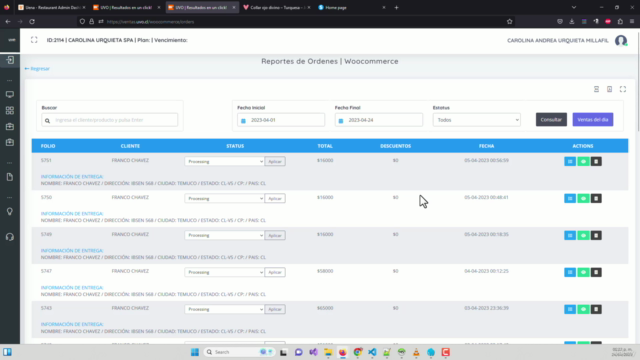This screenshot has width=640, height=360.
Task: Switch to the Home page browser tab
Action: point(352,7)
